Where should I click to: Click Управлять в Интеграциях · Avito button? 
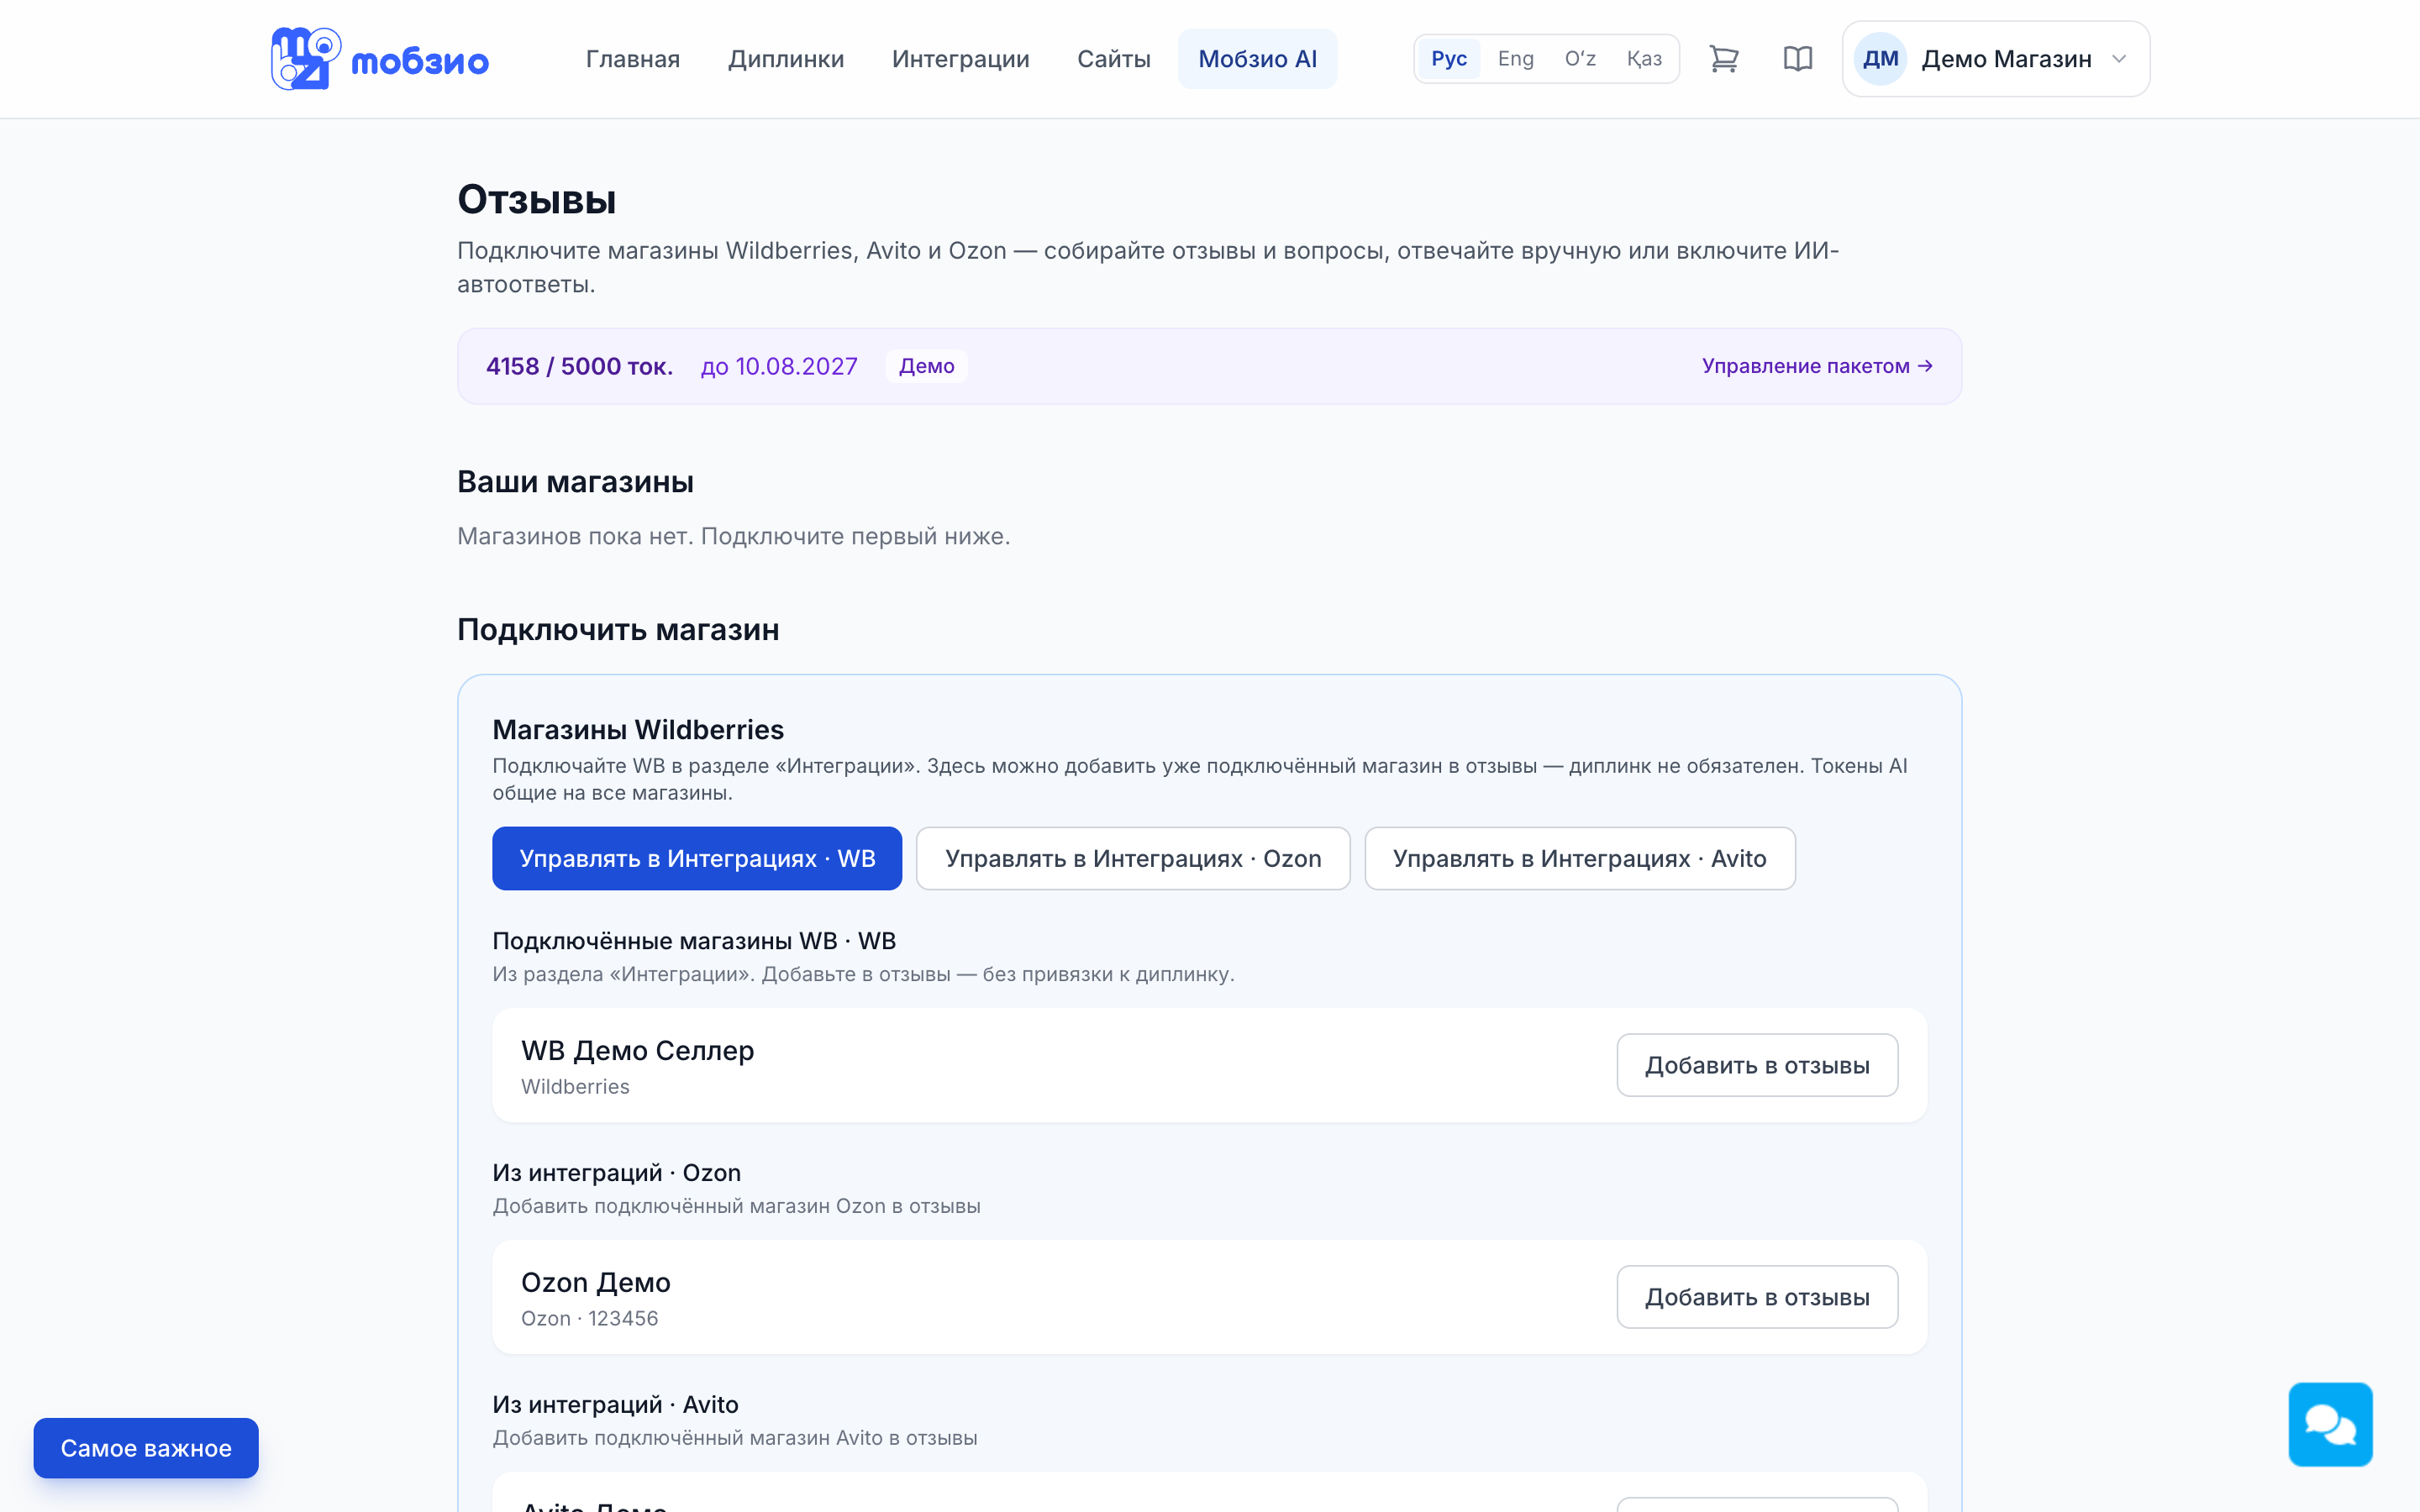point(1580,858)
